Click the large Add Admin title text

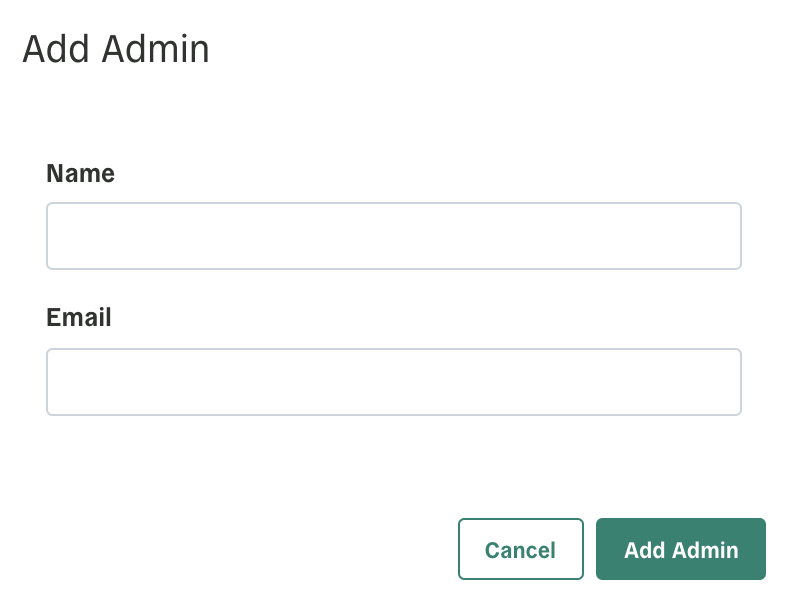[x=116, y=49]
